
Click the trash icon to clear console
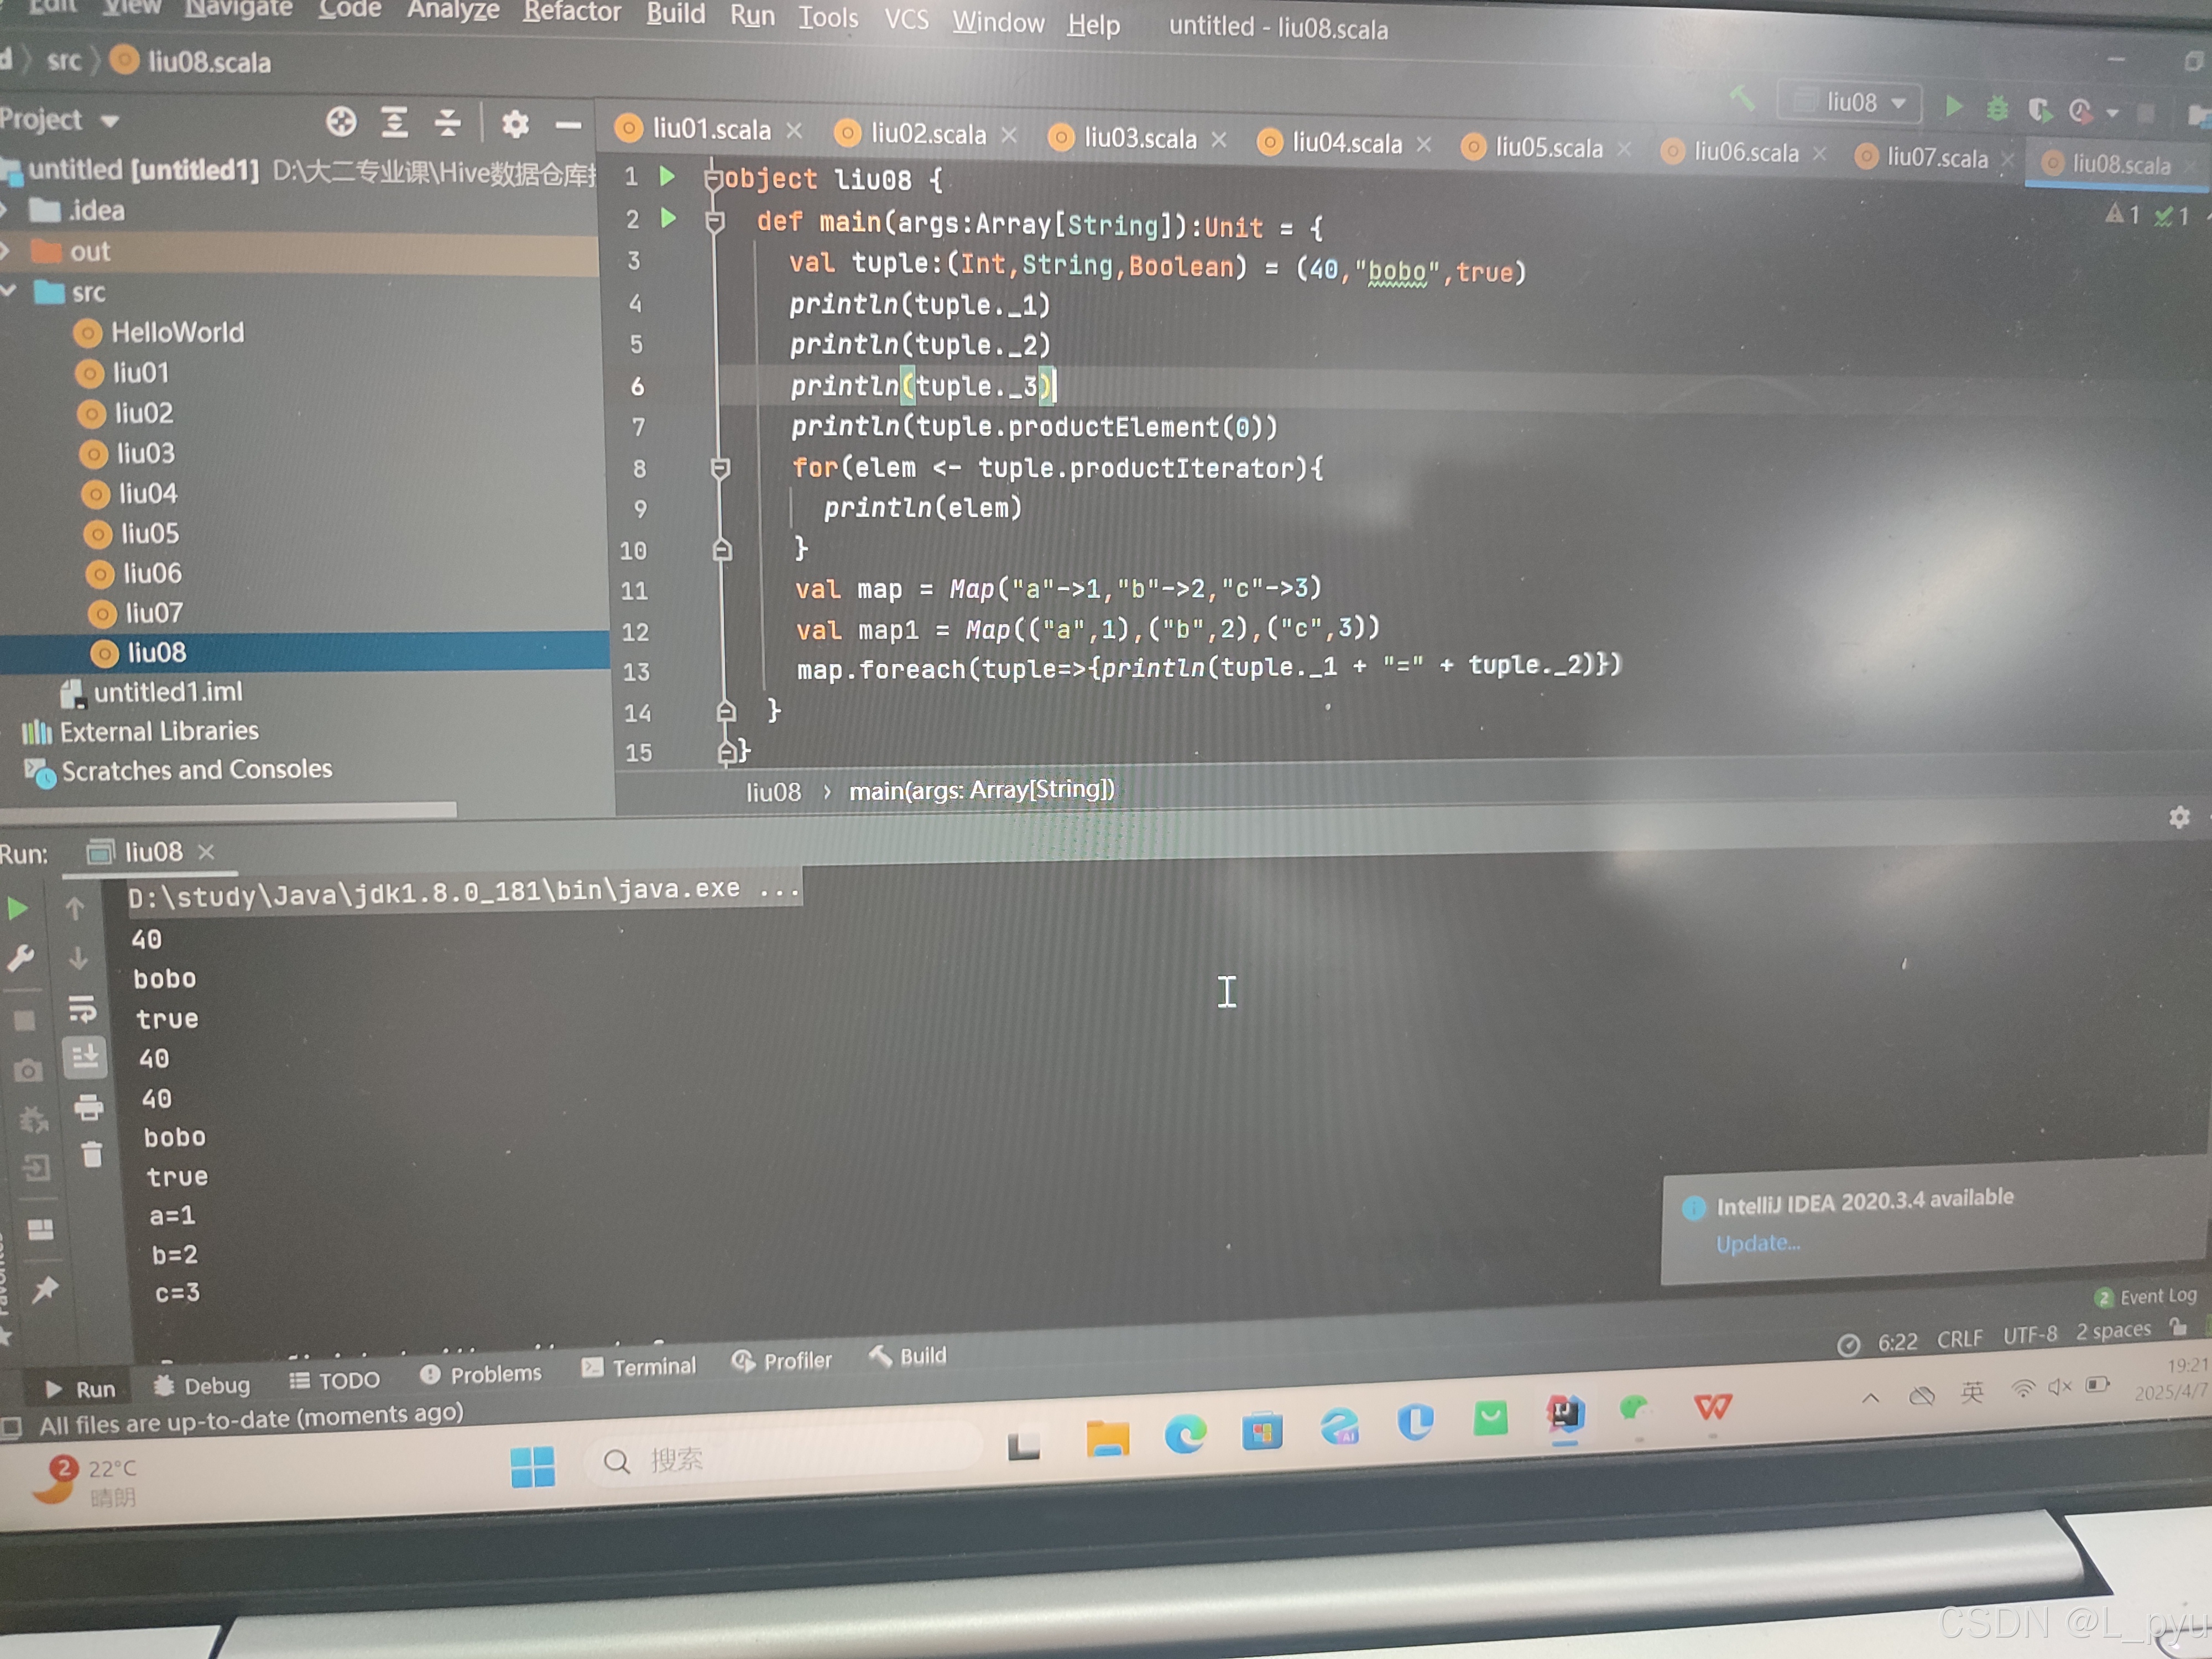[x=92, y=1156]
